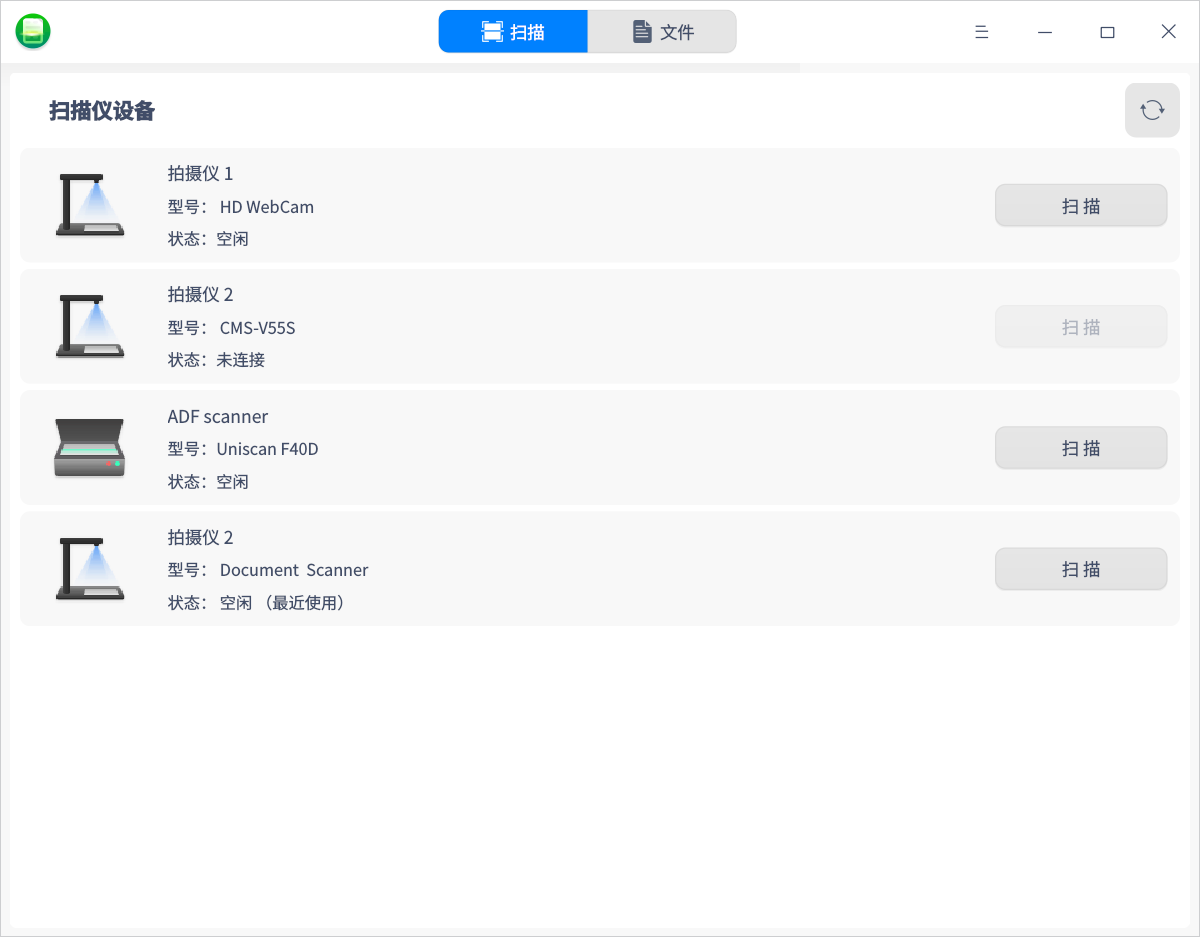
Task: Close the scanner window
Action: [x=1168, y=32]
